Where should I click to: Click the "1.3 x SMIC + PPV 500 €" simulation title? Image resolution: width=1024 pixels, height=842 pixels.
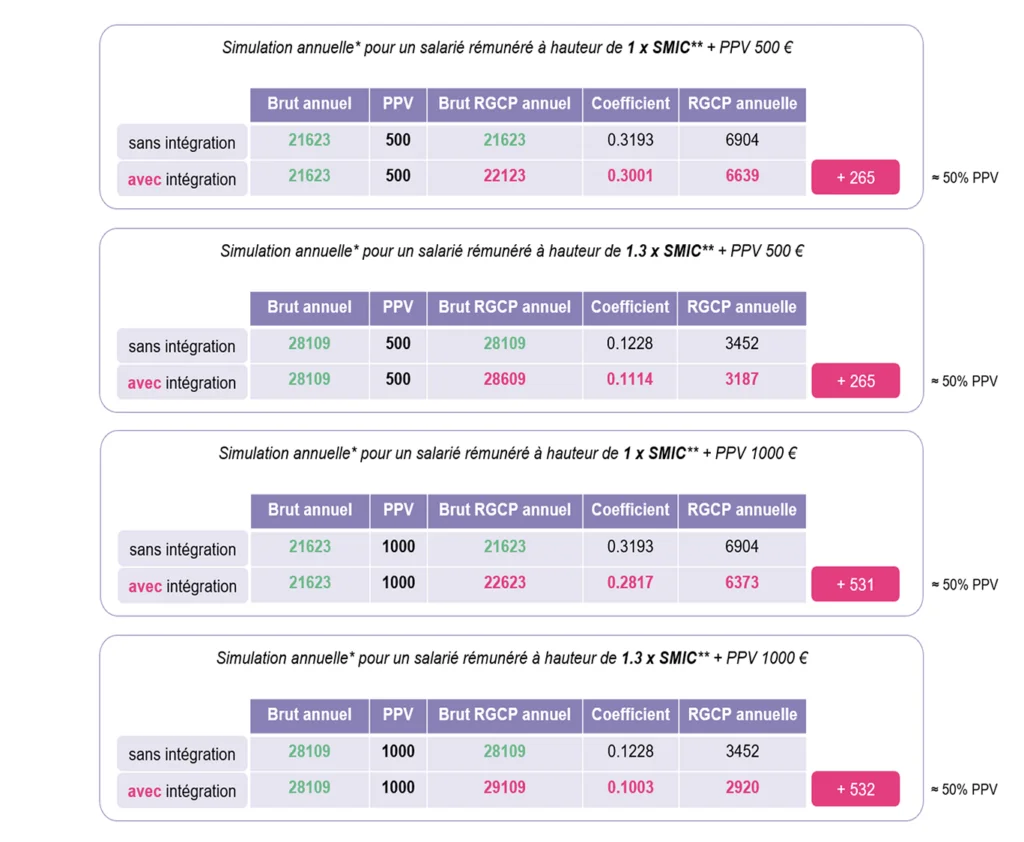point(512,251)
